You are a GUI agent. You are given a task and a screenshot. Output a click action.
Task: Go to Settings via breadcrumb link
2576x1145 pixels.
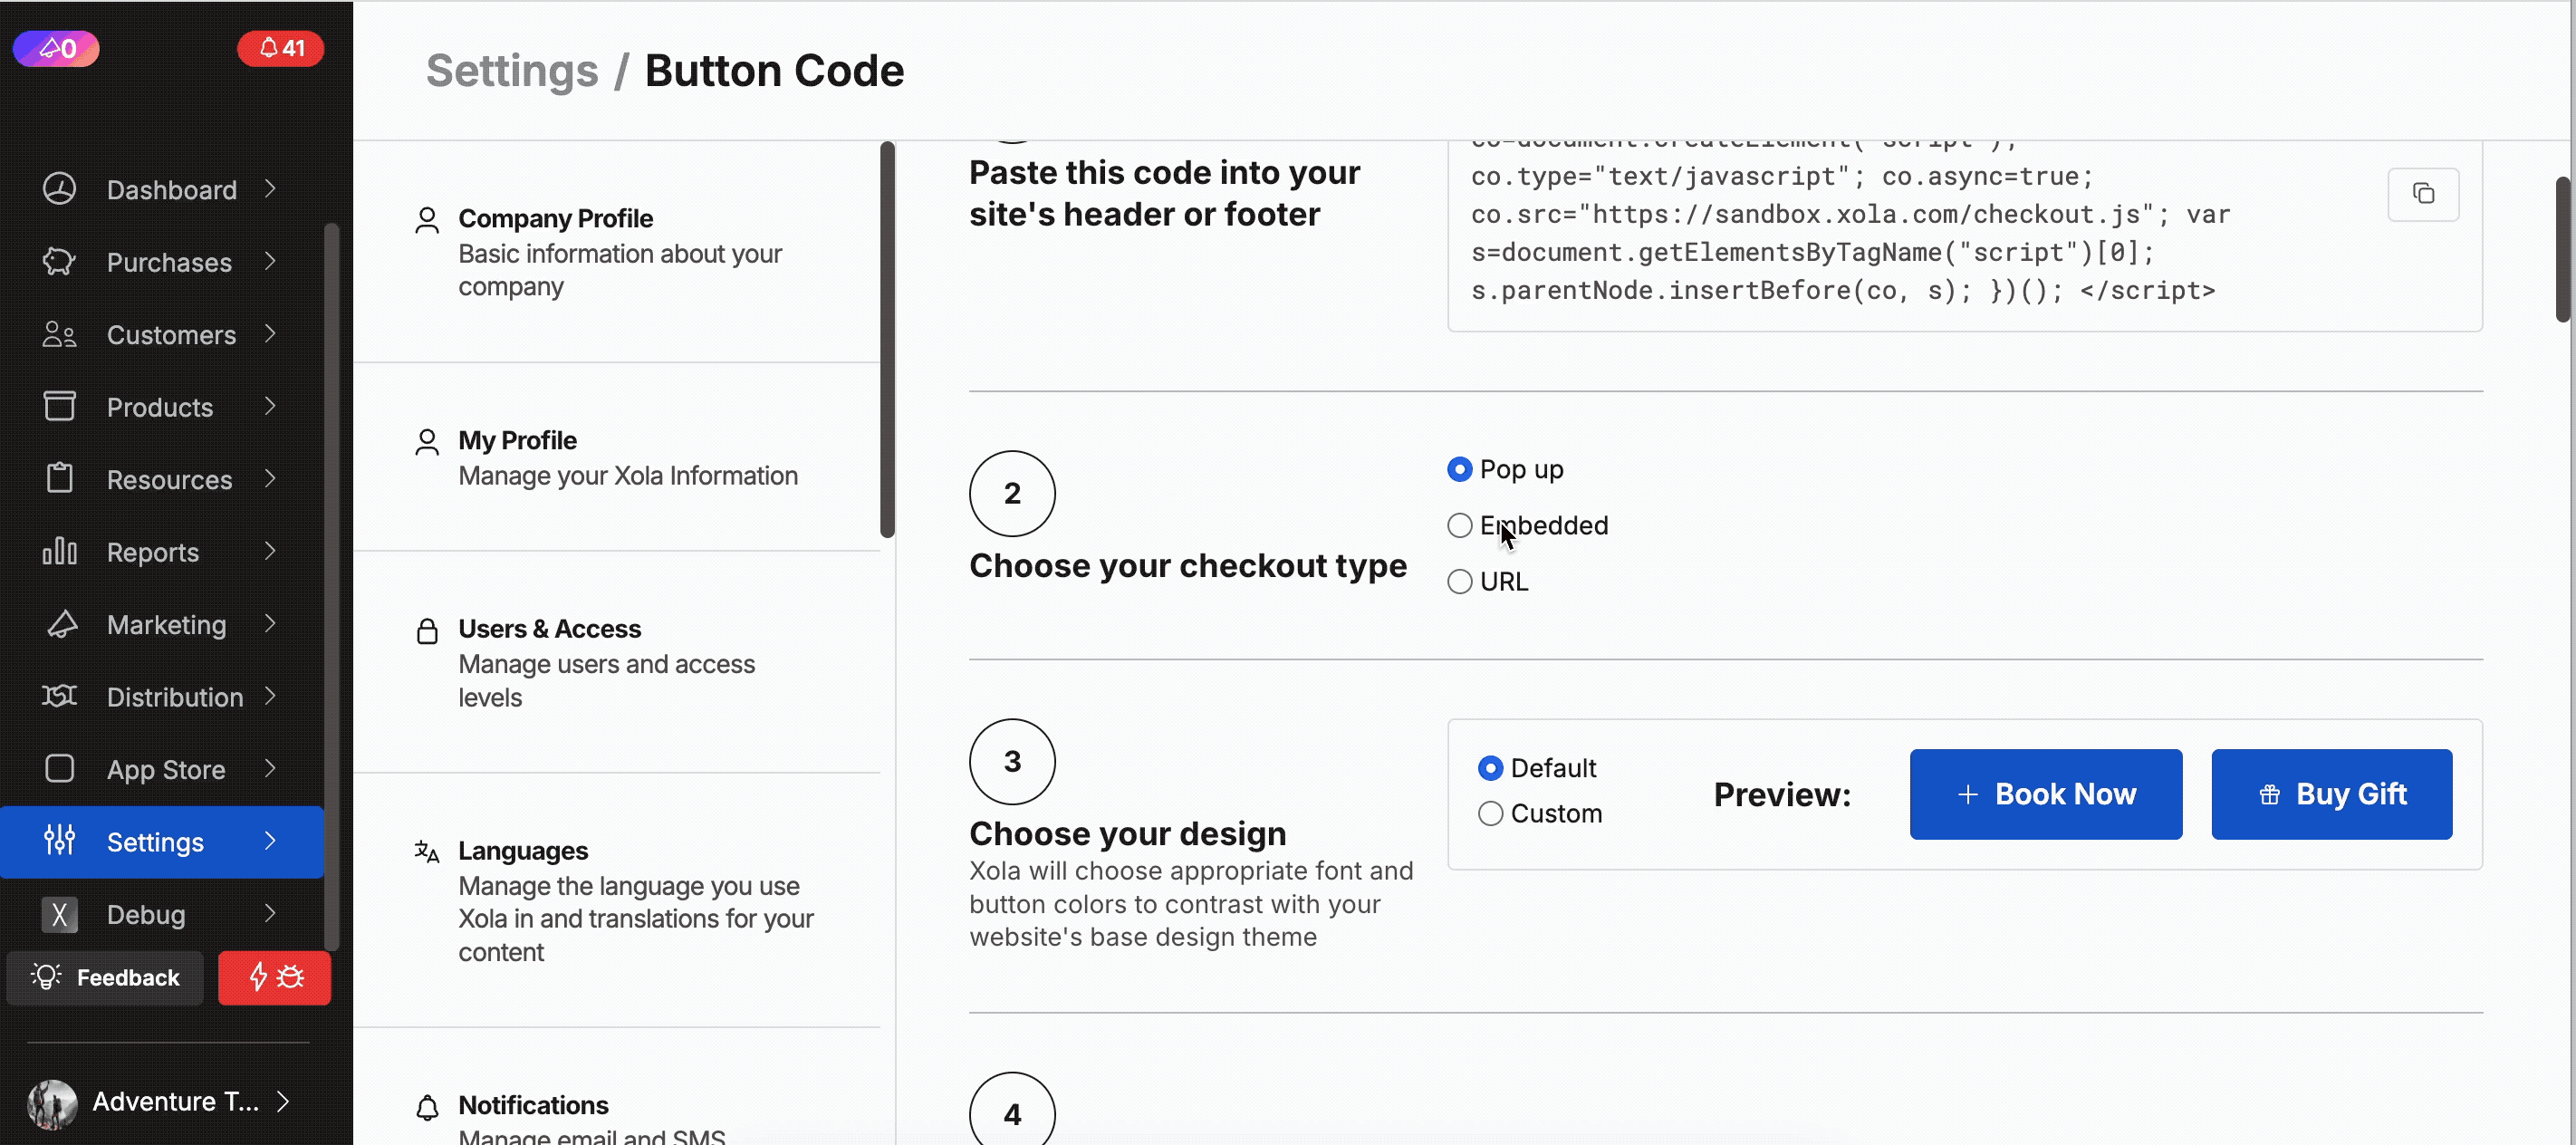(x=512, y=70)
